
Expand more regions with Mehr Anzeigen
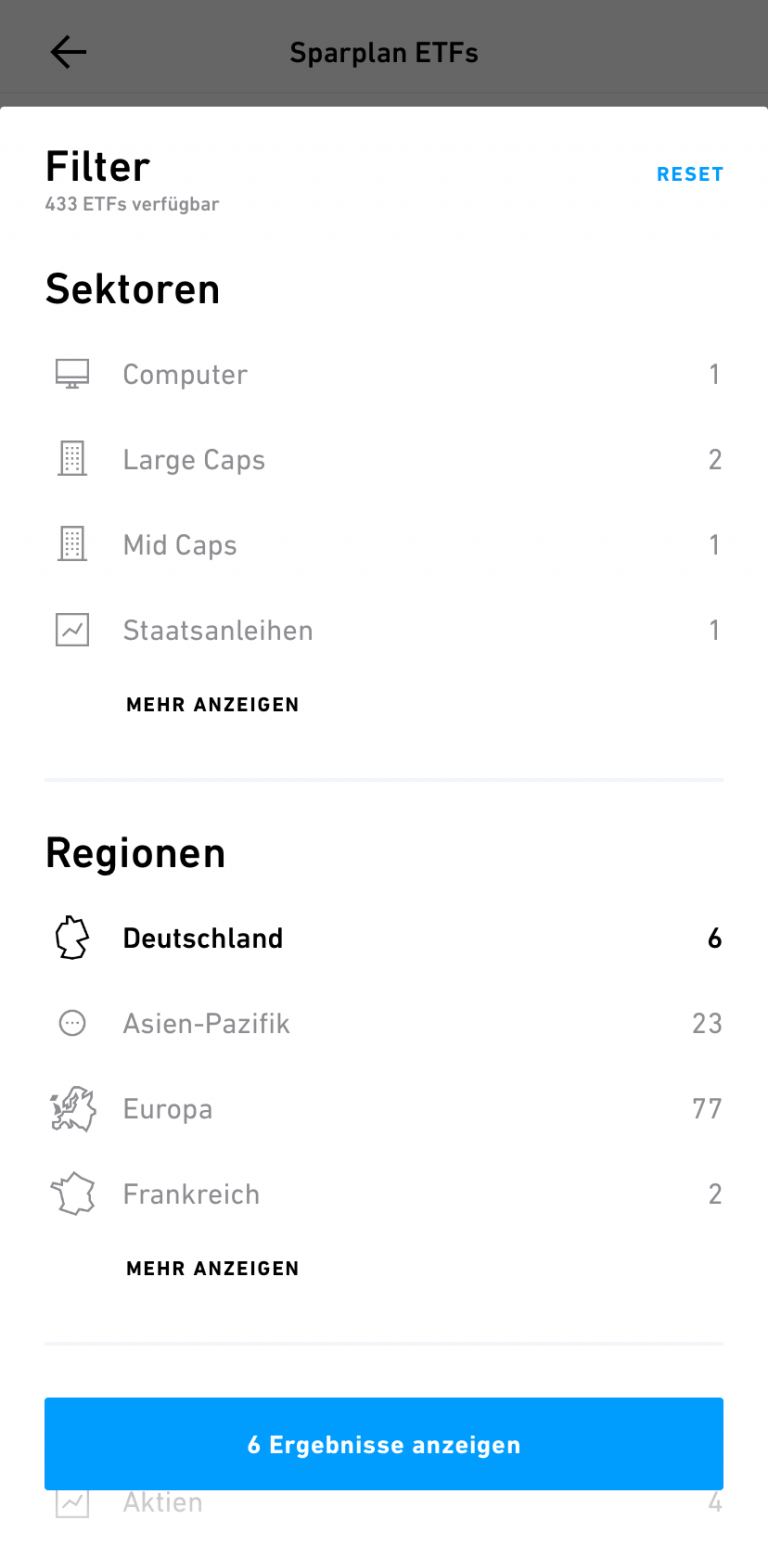[x=212, y=1269]
